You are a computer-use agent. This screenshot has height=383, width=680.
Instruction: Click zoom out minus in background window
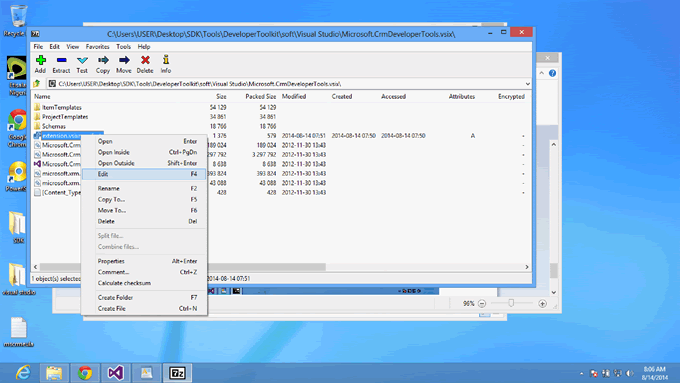(x=482, y=304)
